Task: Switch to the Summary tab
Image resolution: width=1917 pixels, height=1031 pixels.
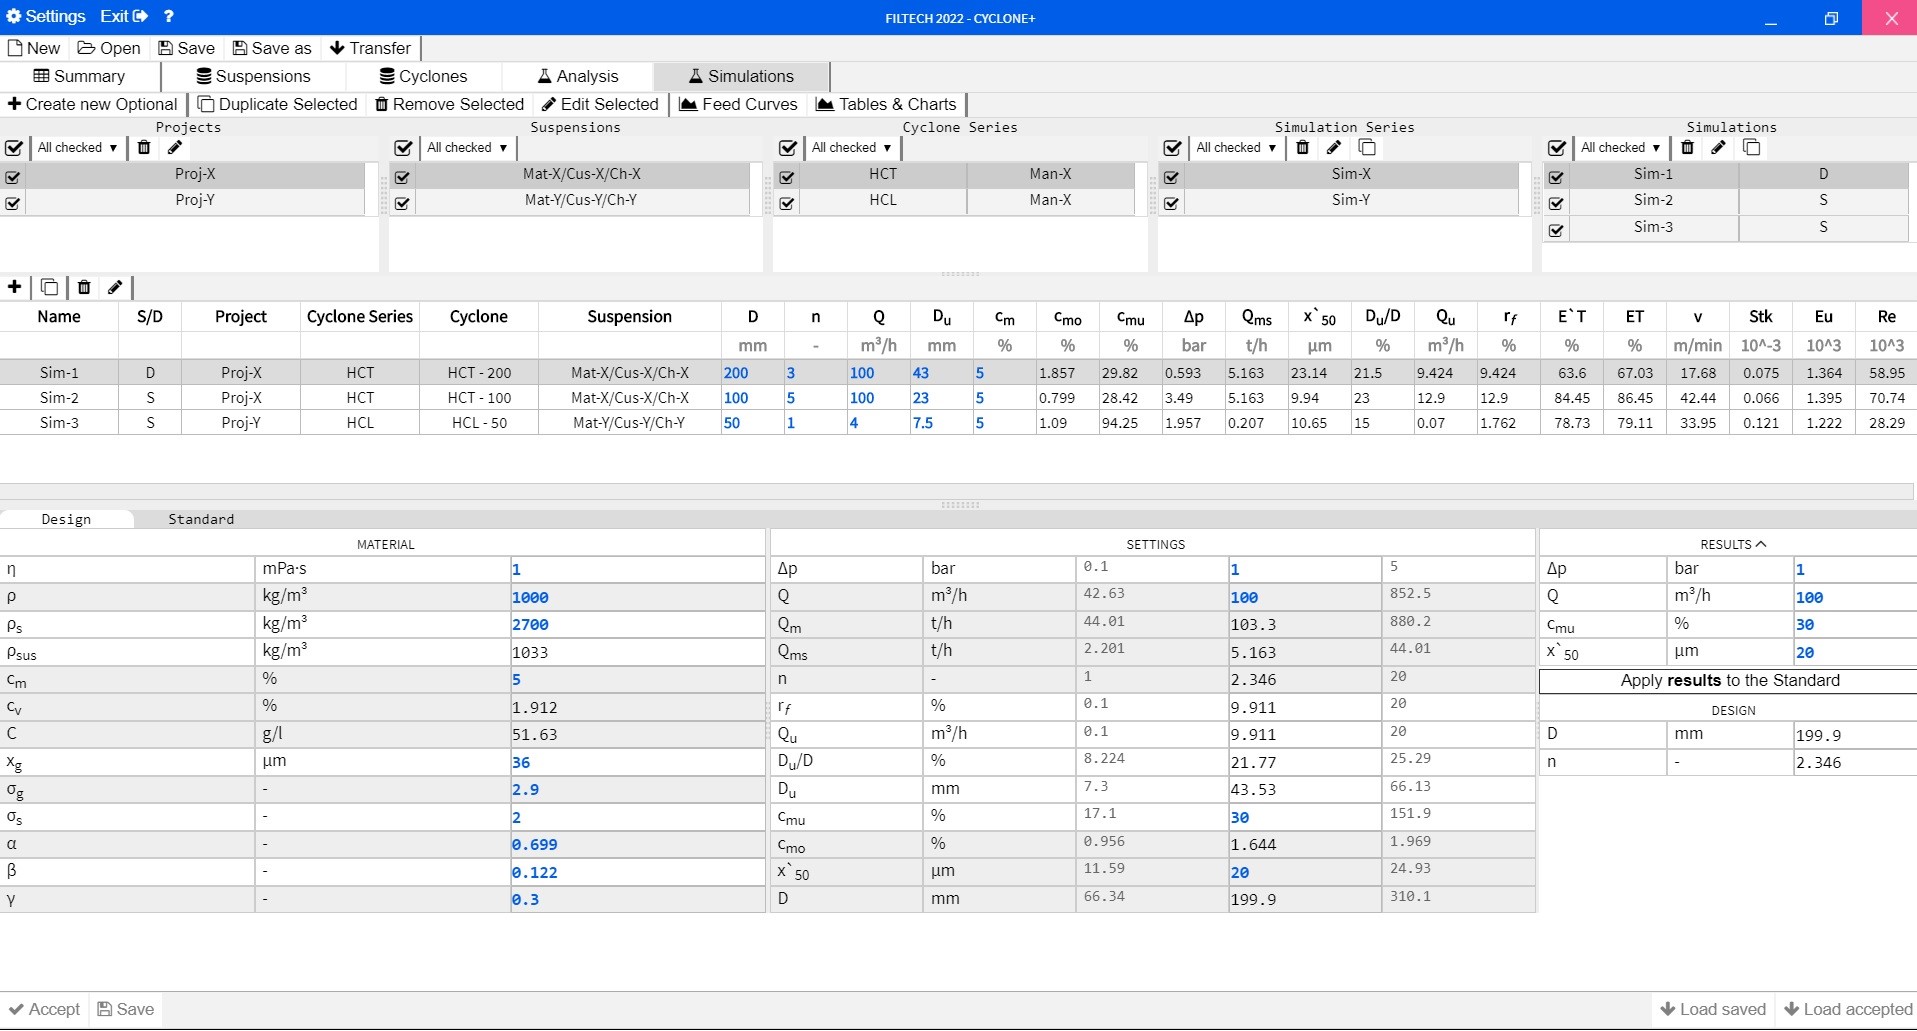Action: point(80,76)
